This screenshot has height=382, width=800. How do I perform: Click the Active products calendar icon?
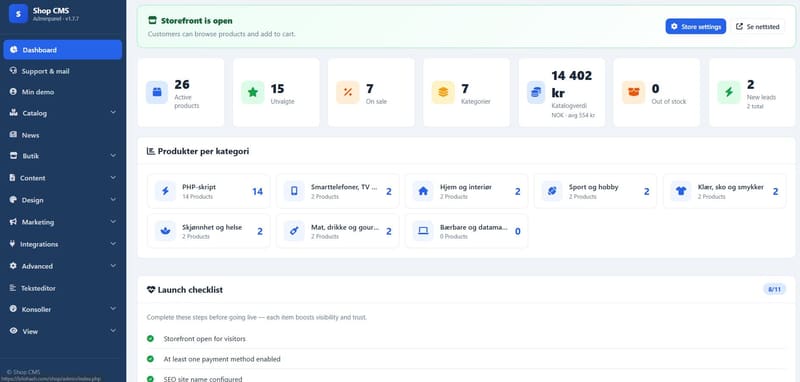point(157,92)
